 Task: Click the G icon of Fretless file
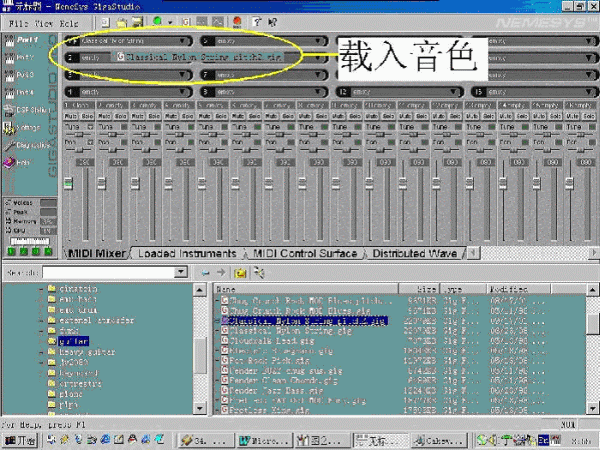coord(225,410)
